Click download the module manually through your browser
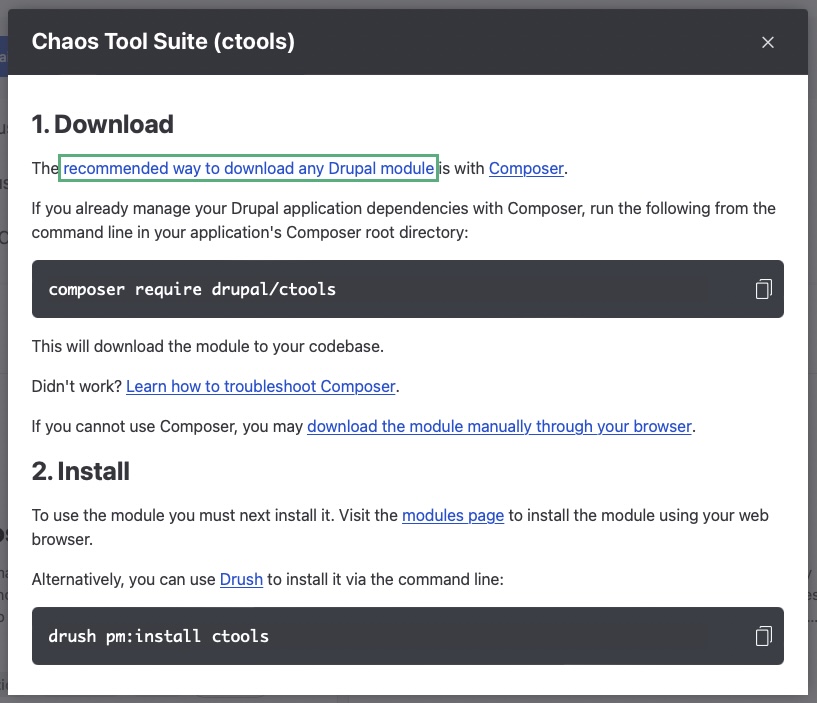Viewport: 817px width, 703px height. click(x=500, y=427)
